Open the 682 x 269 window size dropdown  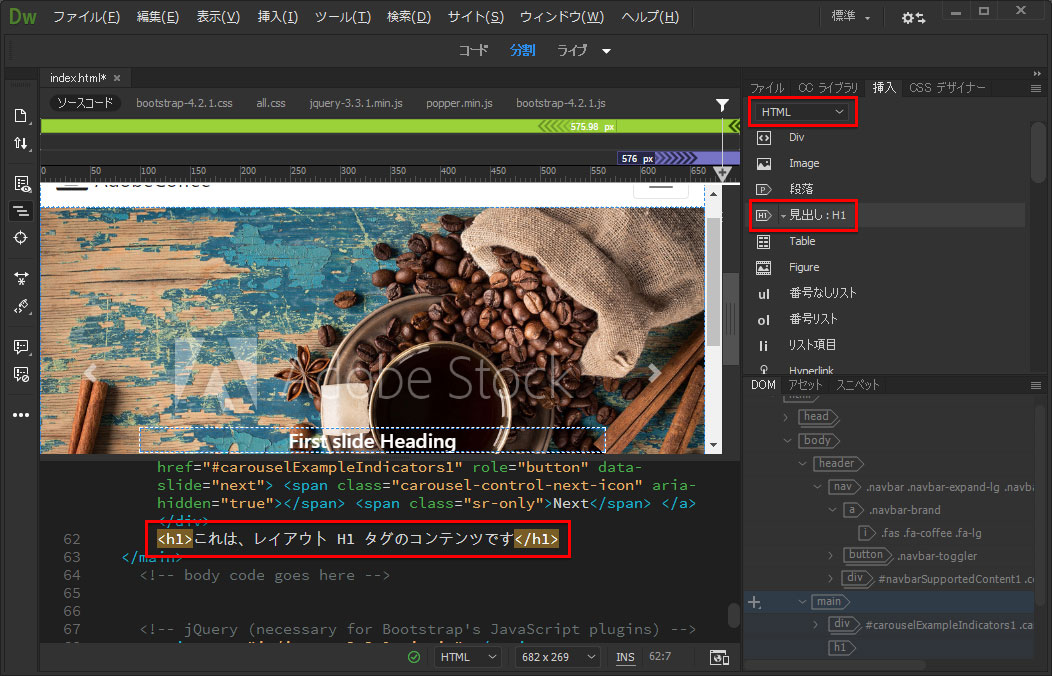pyautogui.click(x=558, y=657)
